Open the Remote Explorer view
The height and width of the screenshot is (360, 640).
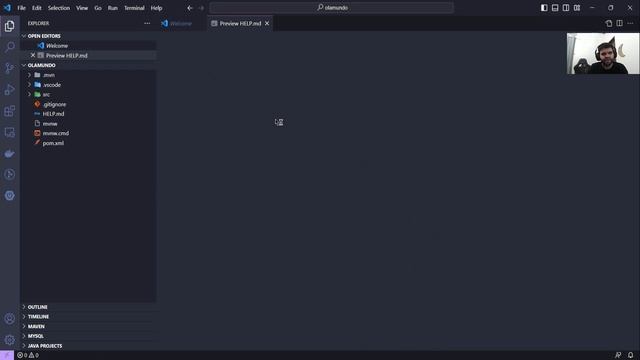[x=9, y=132]
